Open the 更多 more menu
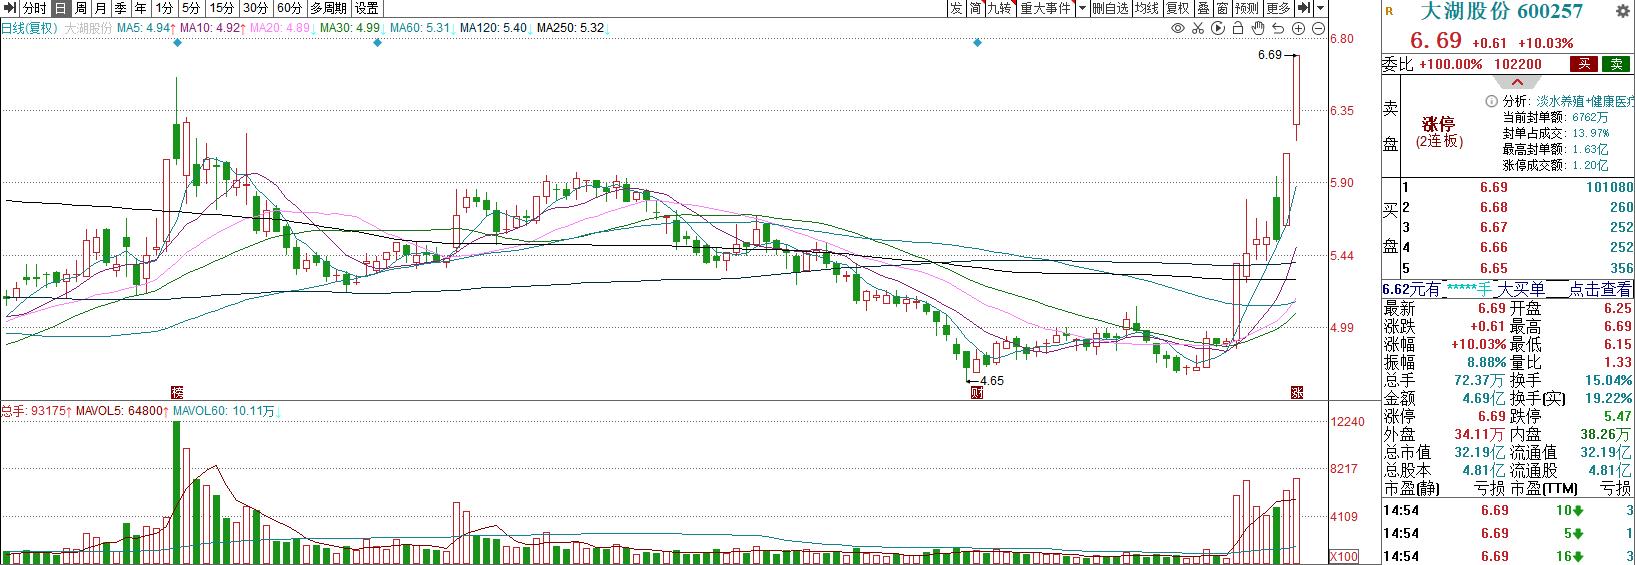The image size is (1635, 565). click(x=1278, y=8)
